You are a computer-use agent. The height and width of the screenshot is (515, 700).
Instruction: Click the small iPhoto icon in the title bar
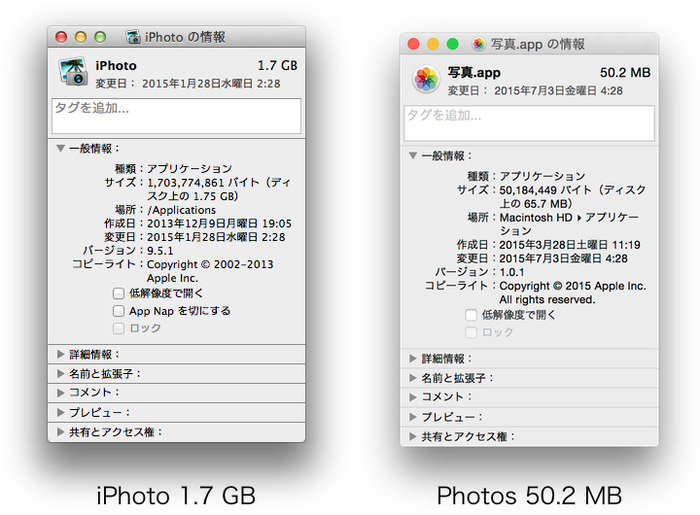click(x=133, y=37)
